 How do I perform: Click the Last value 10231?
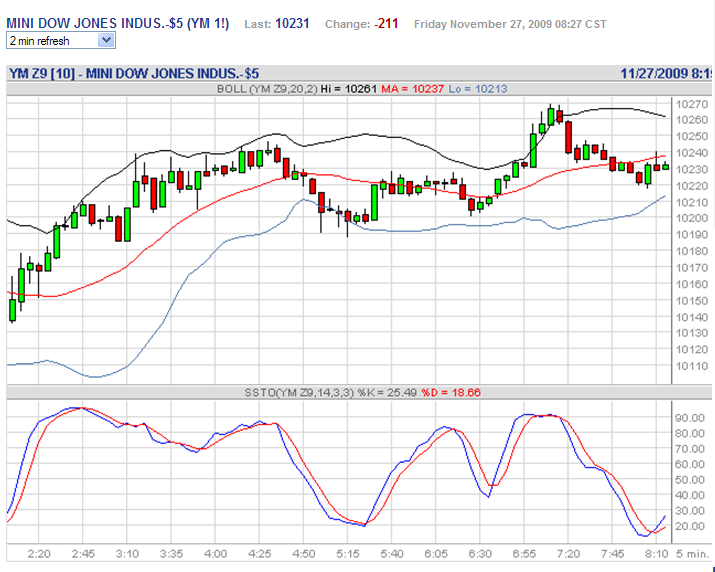292,24
